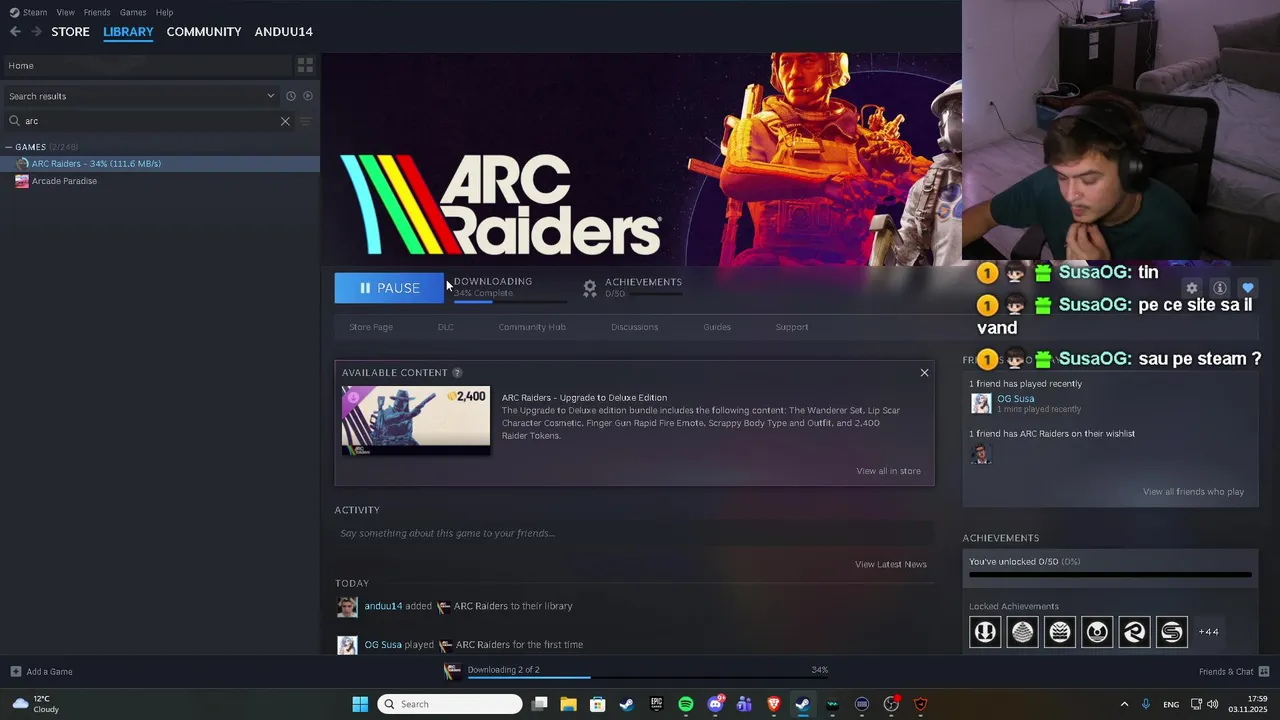This screenshot has width=1280, height=720.
Task: Open the fourth locked achievement icon
Action: click(x=1097, y=632)
